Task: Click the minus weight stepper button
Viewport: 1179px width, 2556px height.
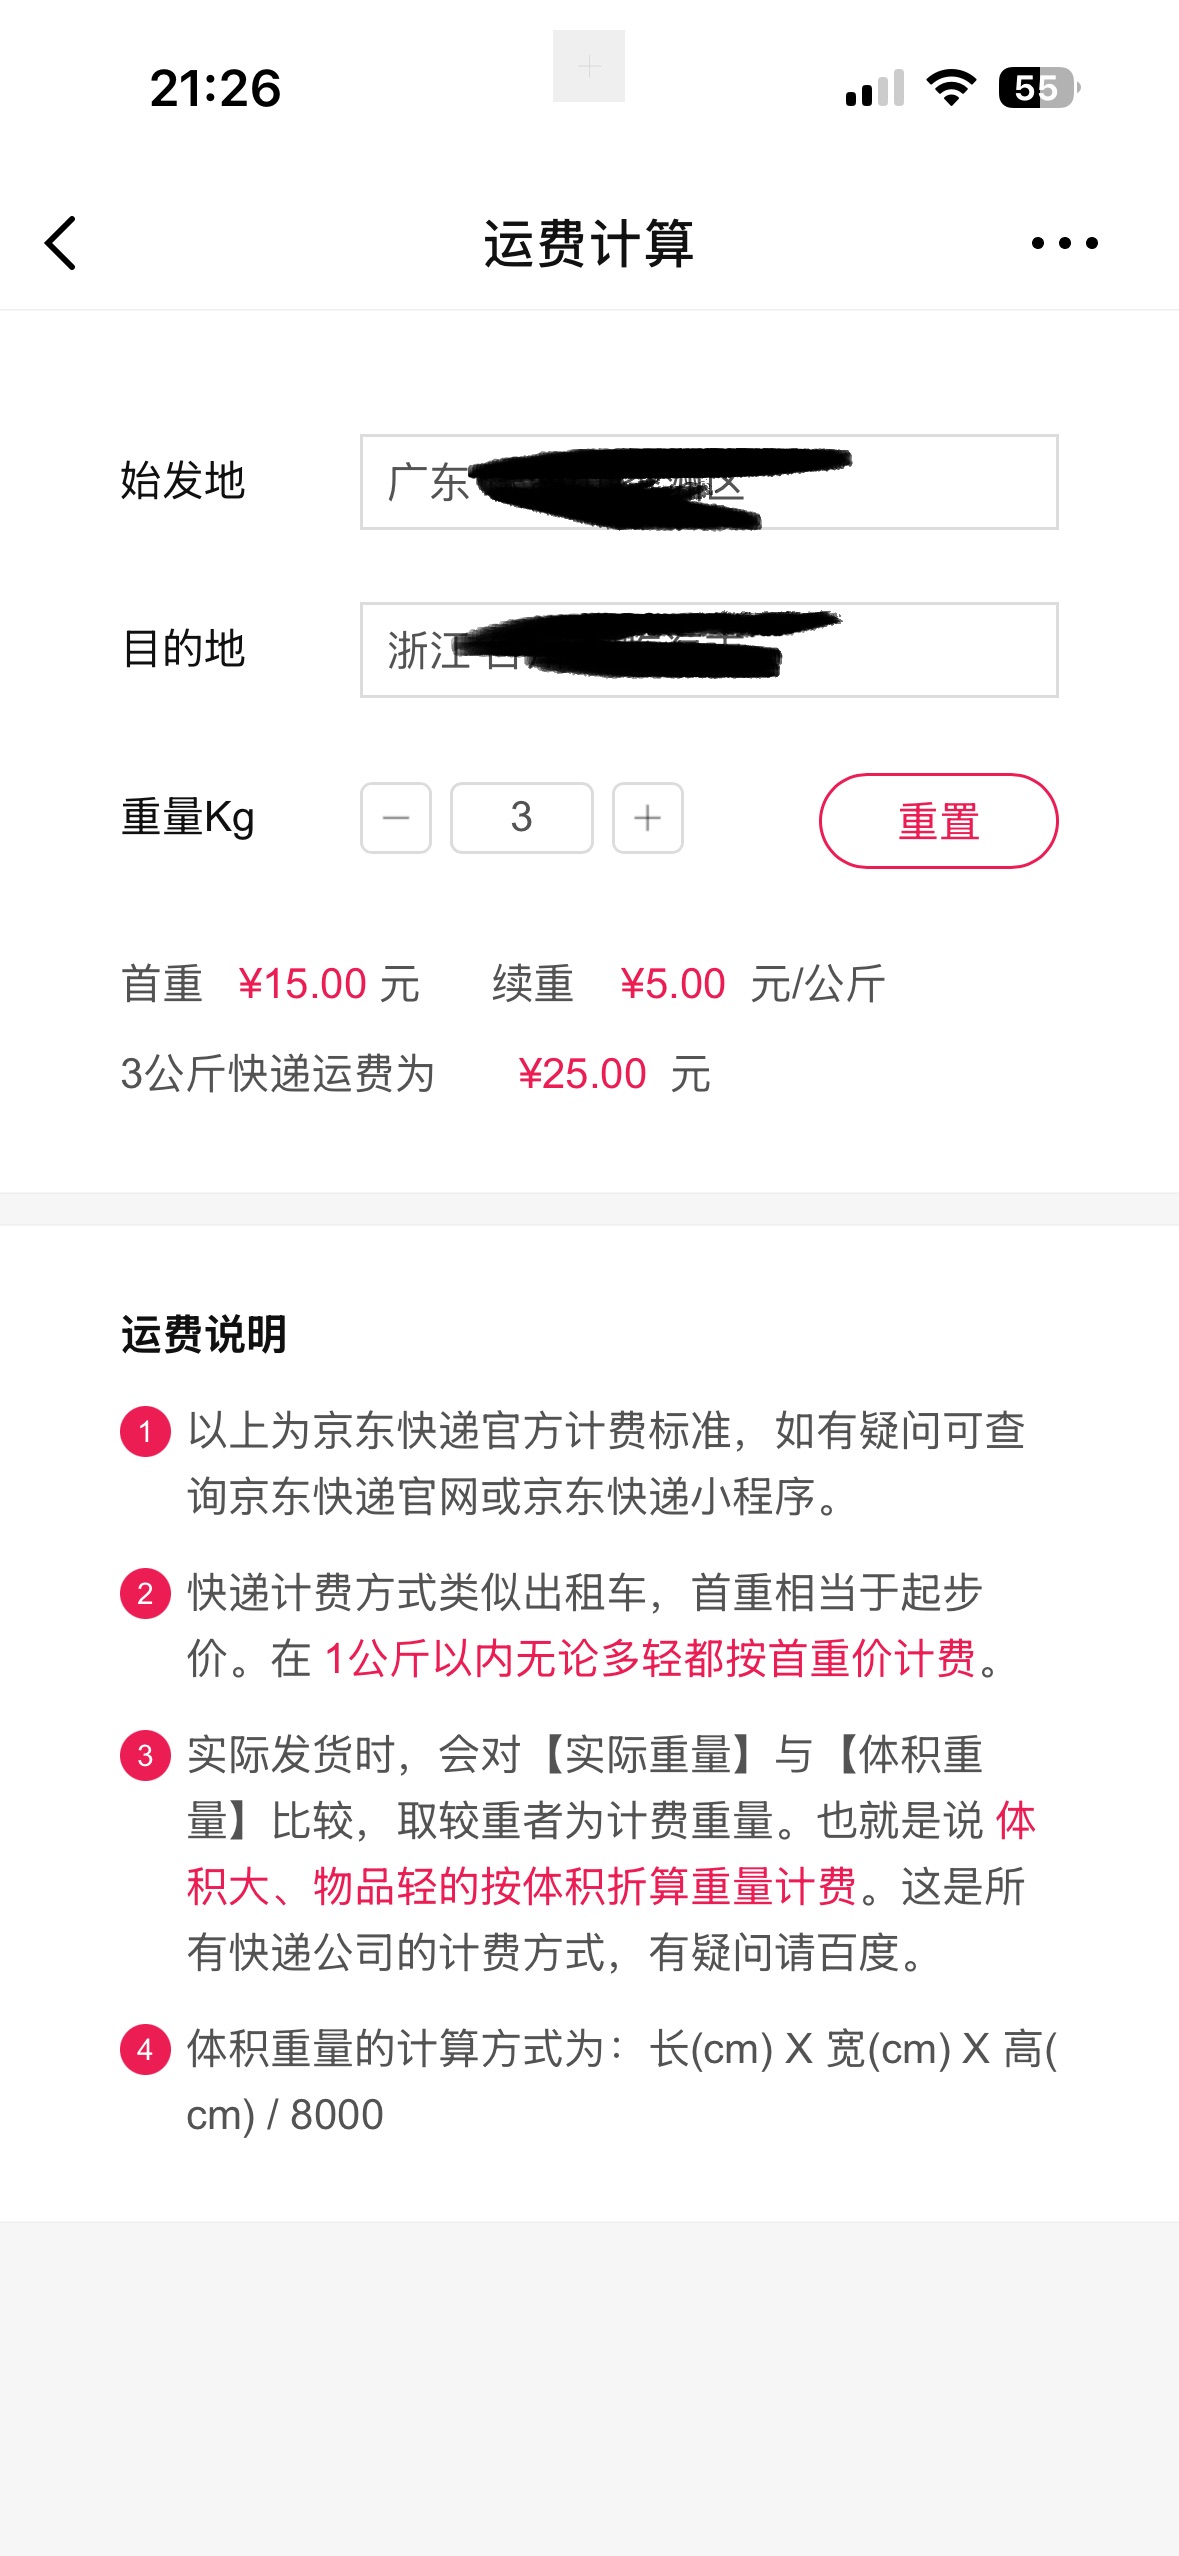Action: pos(396,818)
